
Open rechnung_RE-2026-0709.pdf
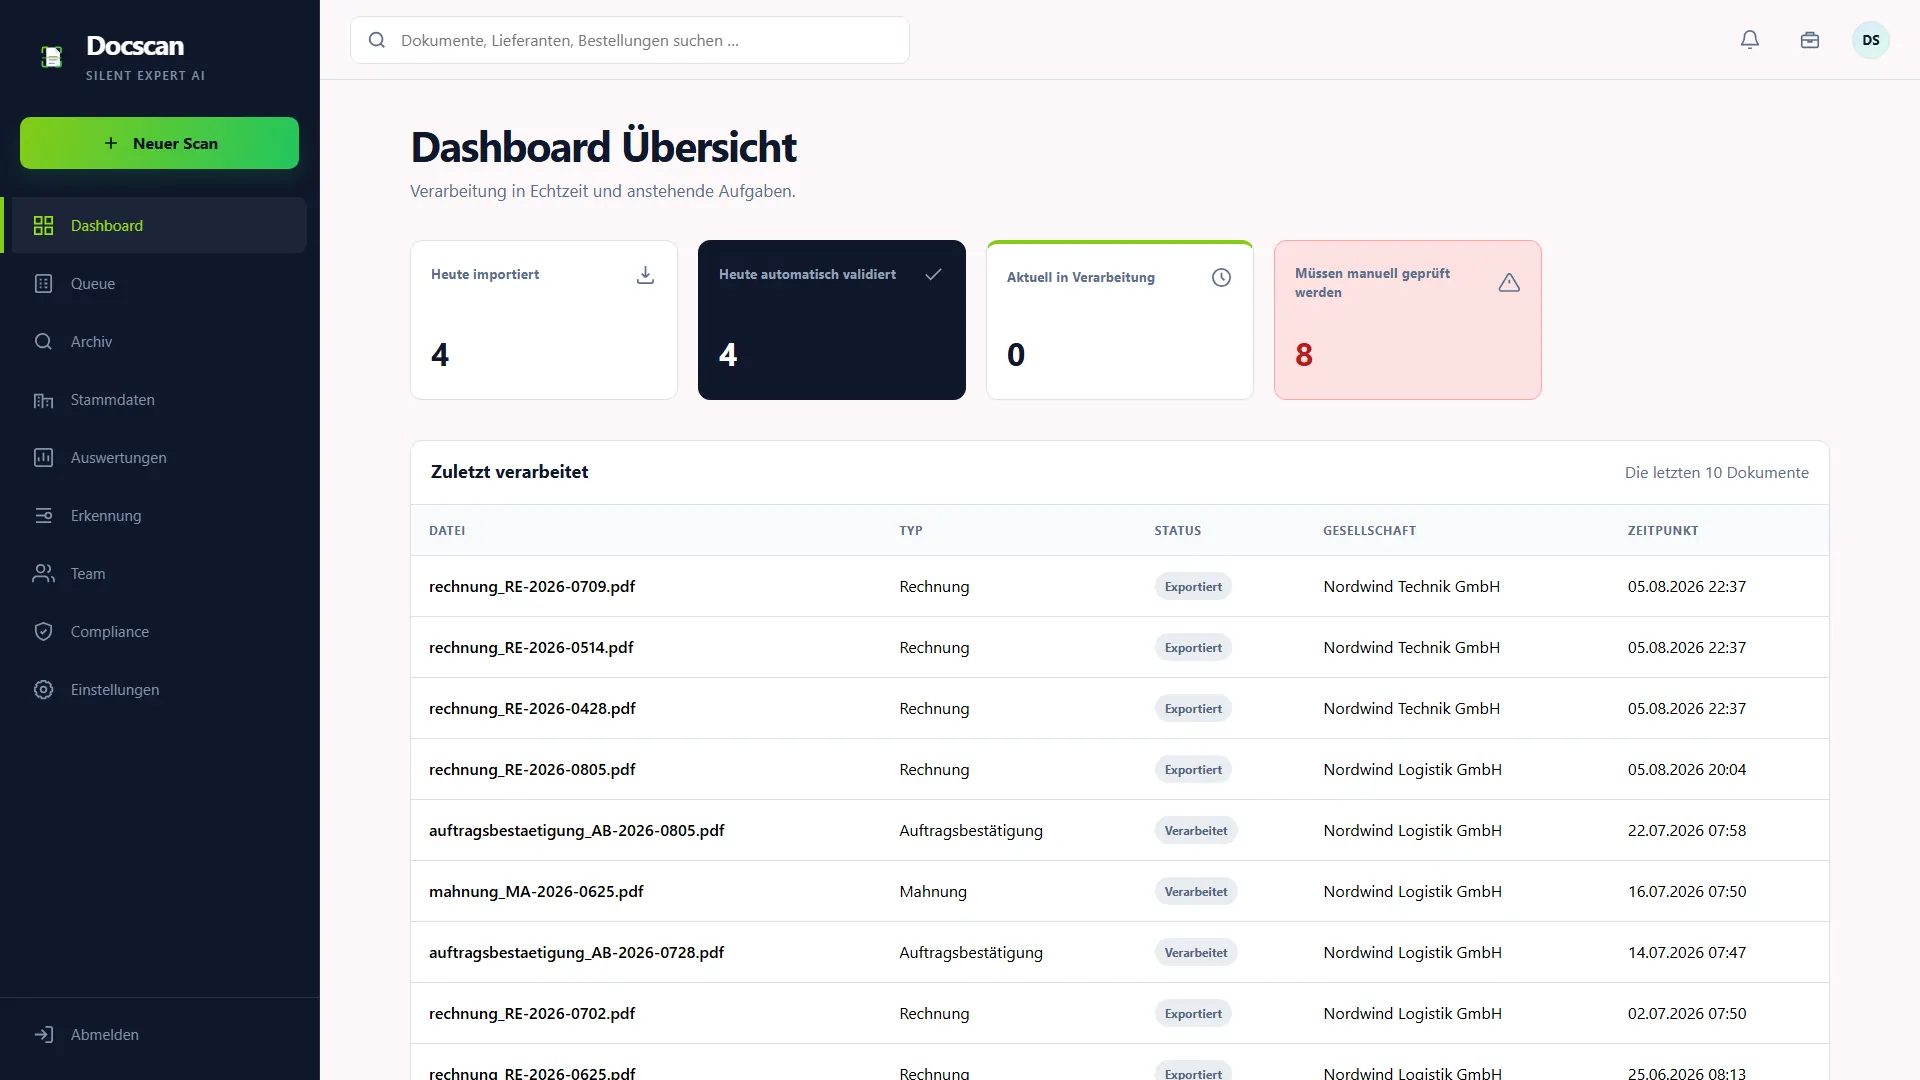point(532,587)
